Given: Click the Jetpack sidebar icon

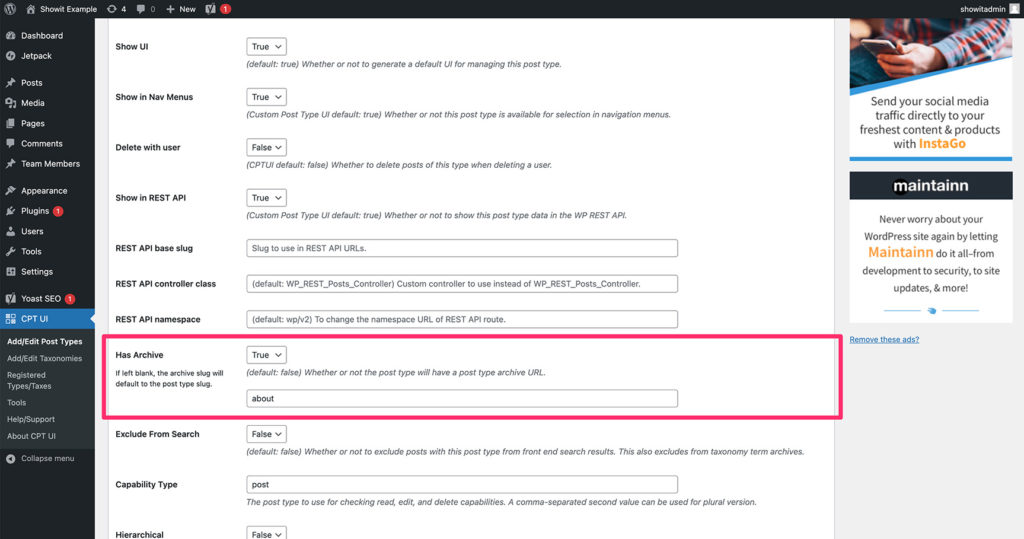Looking at the screenshot, I should coord(10,56).
